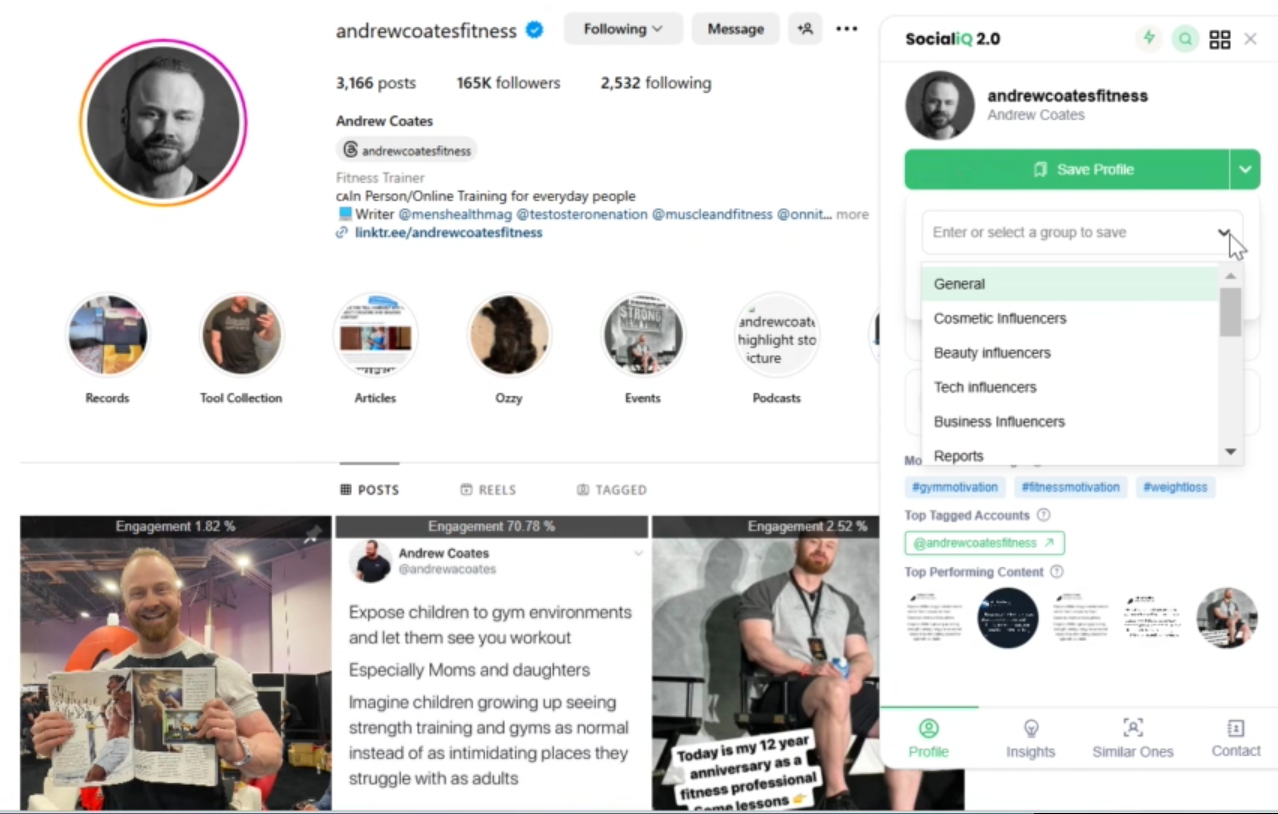Toggle the group select field chevron
The height and width of the screenshot is (814, 1278).
click(x=1224, y=232)
